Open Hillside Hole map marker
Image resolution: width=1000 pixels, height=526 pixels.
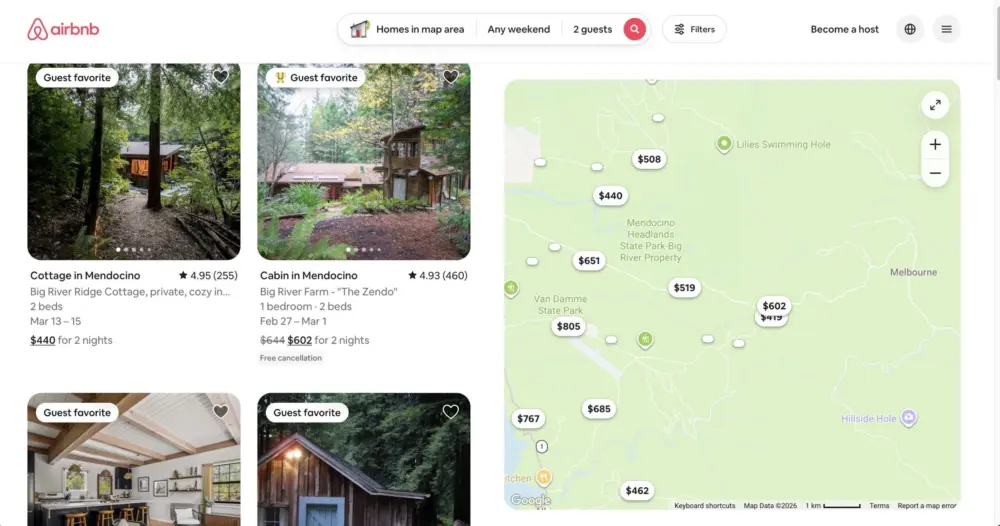click(x=908, y=418)
